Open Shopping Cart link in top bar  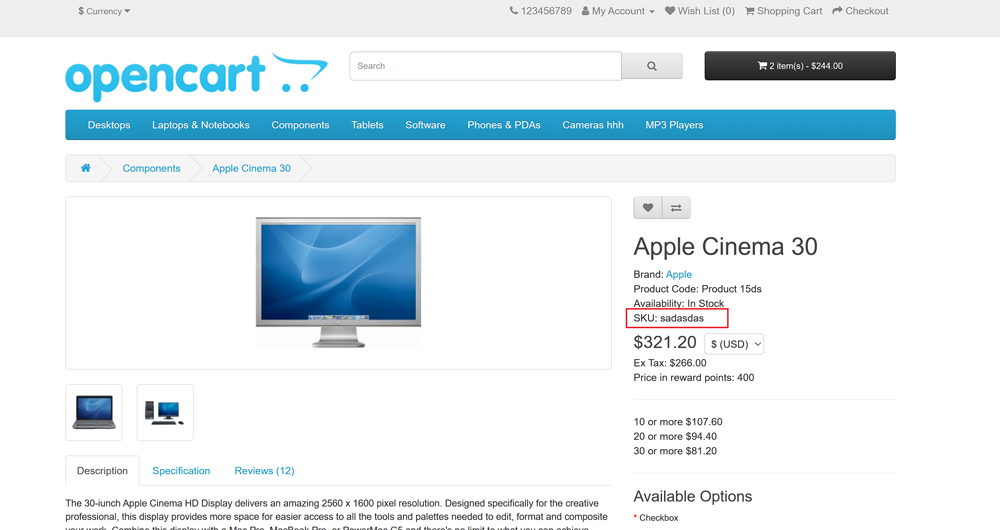[783, 11]
